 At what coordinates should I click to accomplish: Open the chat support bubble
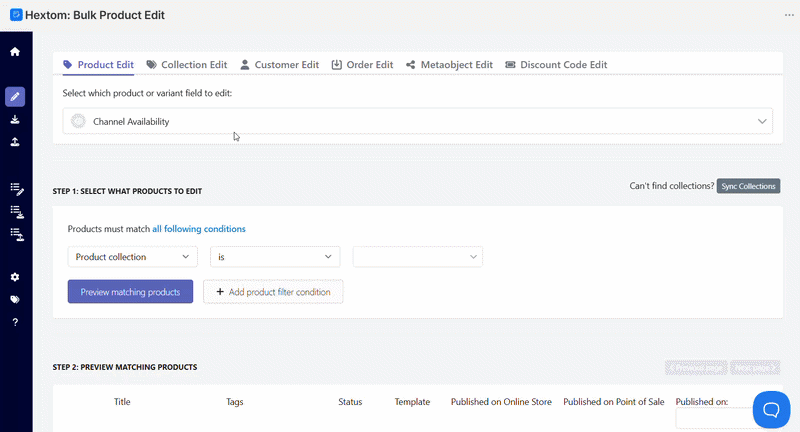771,410
